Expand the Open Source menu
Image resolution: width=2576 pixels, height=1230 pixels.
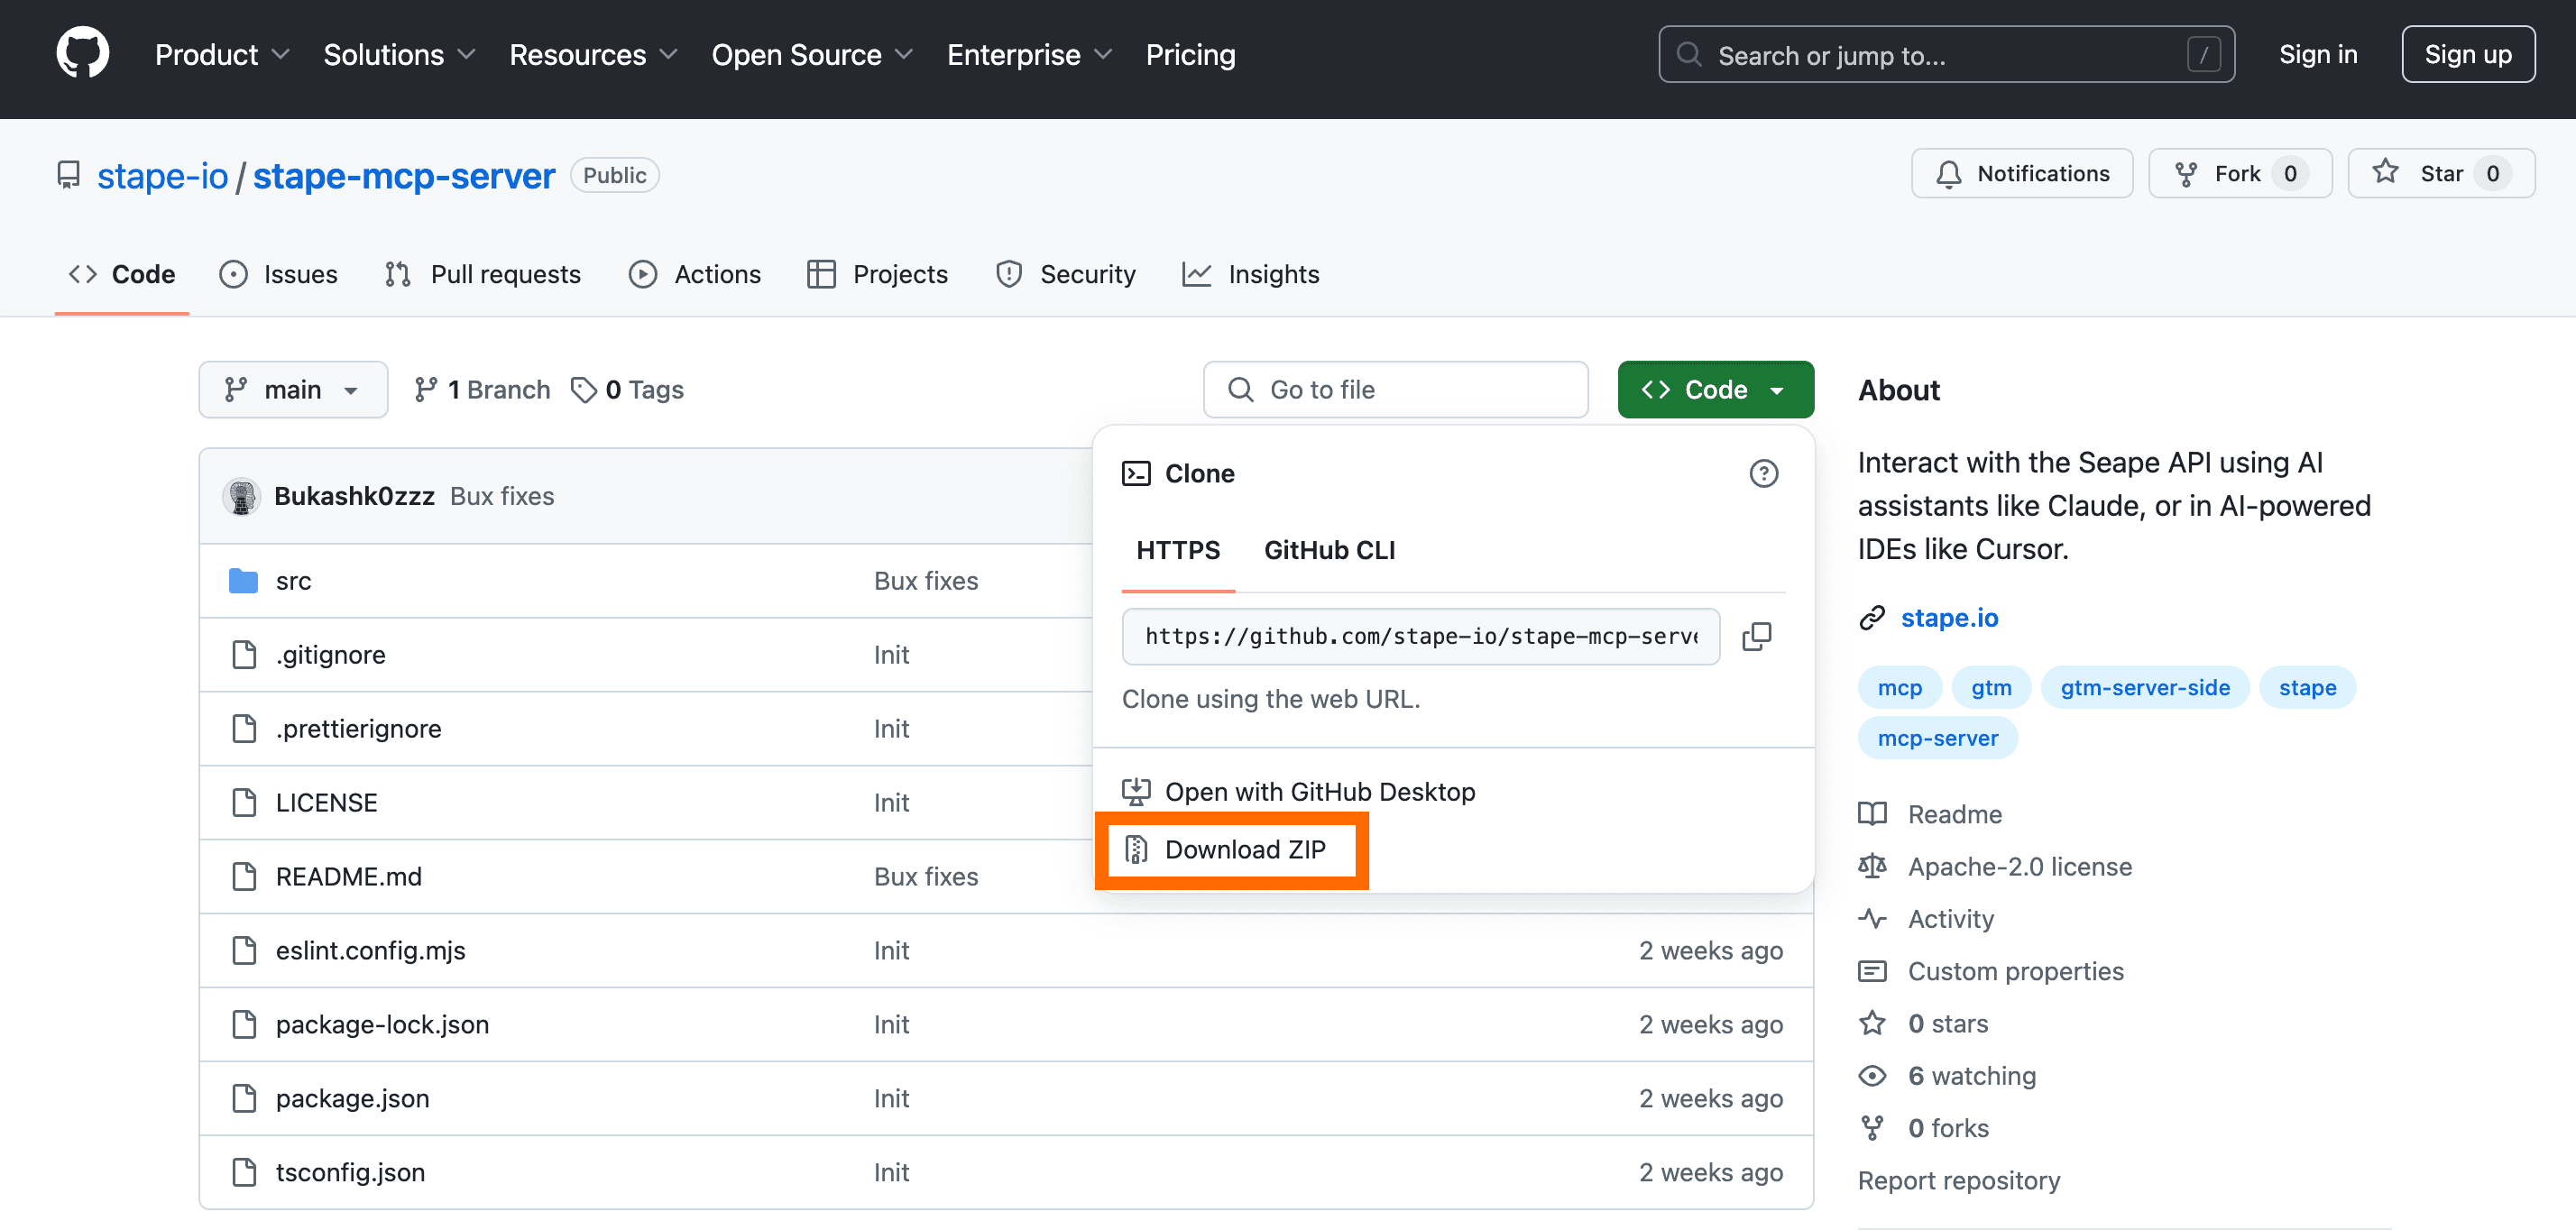[812, 55]
